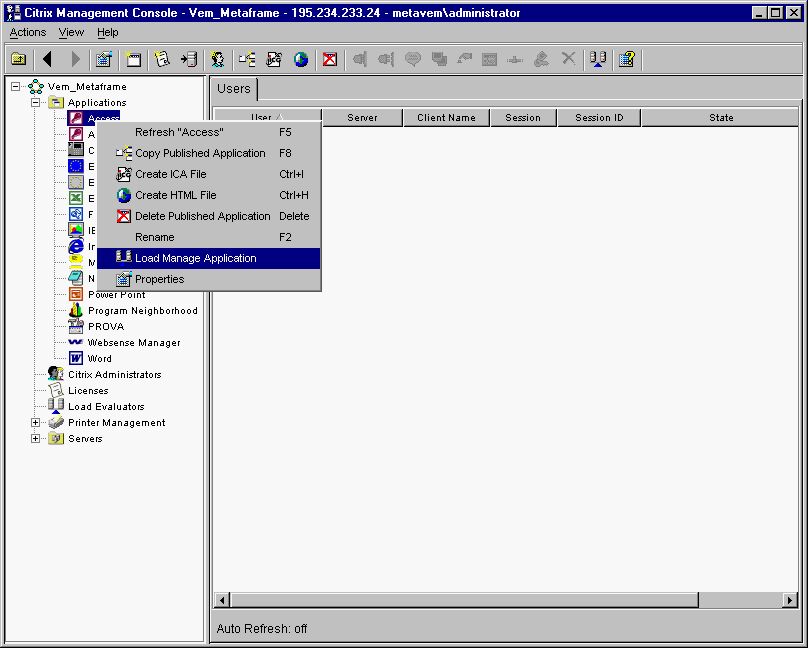Click the Auto Refresh: off status text
The height and width of the screenshot is (648, 808).
click(262, 628)
